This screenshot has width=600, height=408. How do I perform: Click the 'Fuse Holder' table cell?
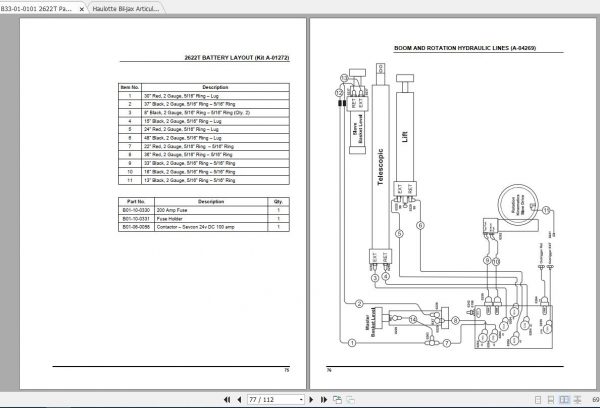pyautogui.click(x=211, y=219)
